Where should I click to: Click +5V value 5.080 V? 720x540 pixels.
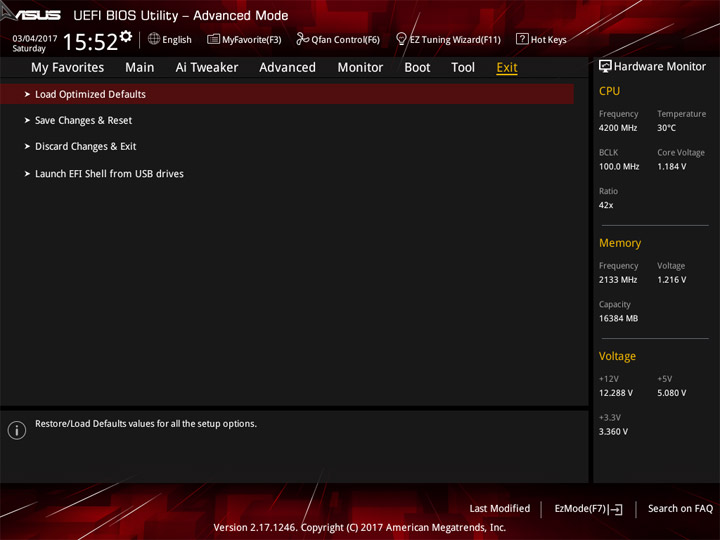click(x=672, y=393)
